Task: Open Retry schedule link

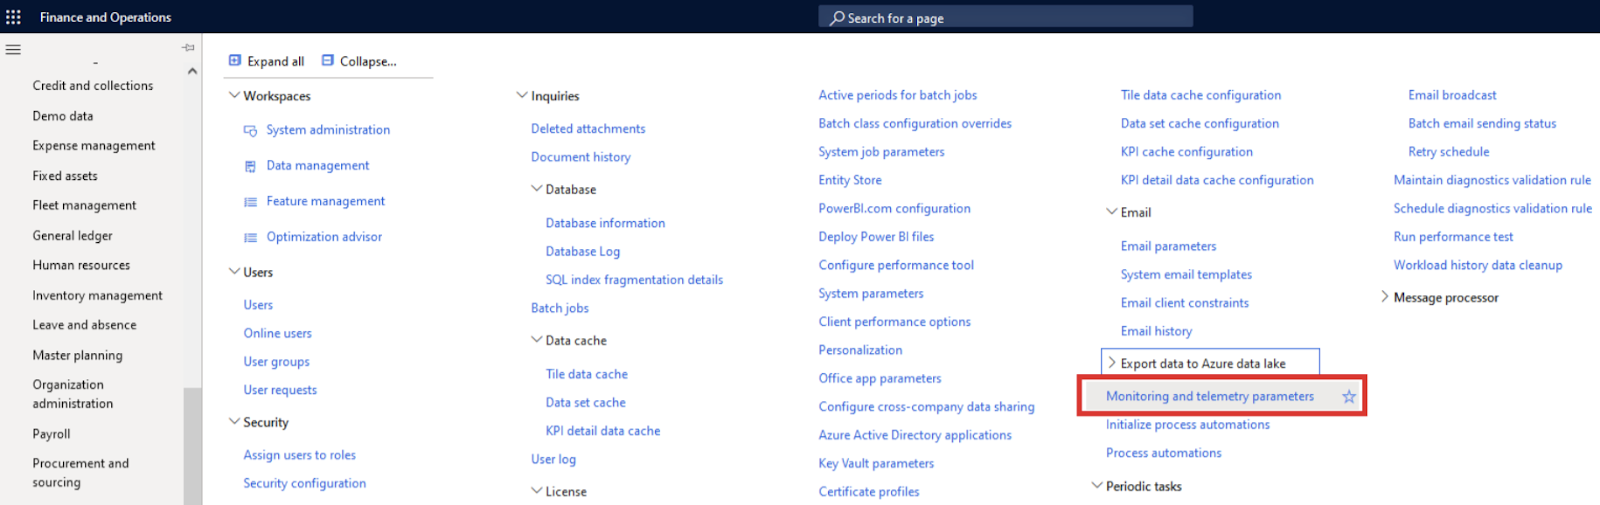Action: point(1448,152)
